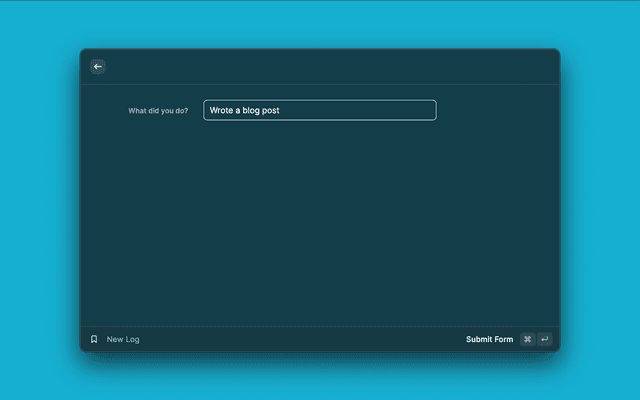
Task: Click the letter 'a' in the text field
Action: click(x=239, y=110)
